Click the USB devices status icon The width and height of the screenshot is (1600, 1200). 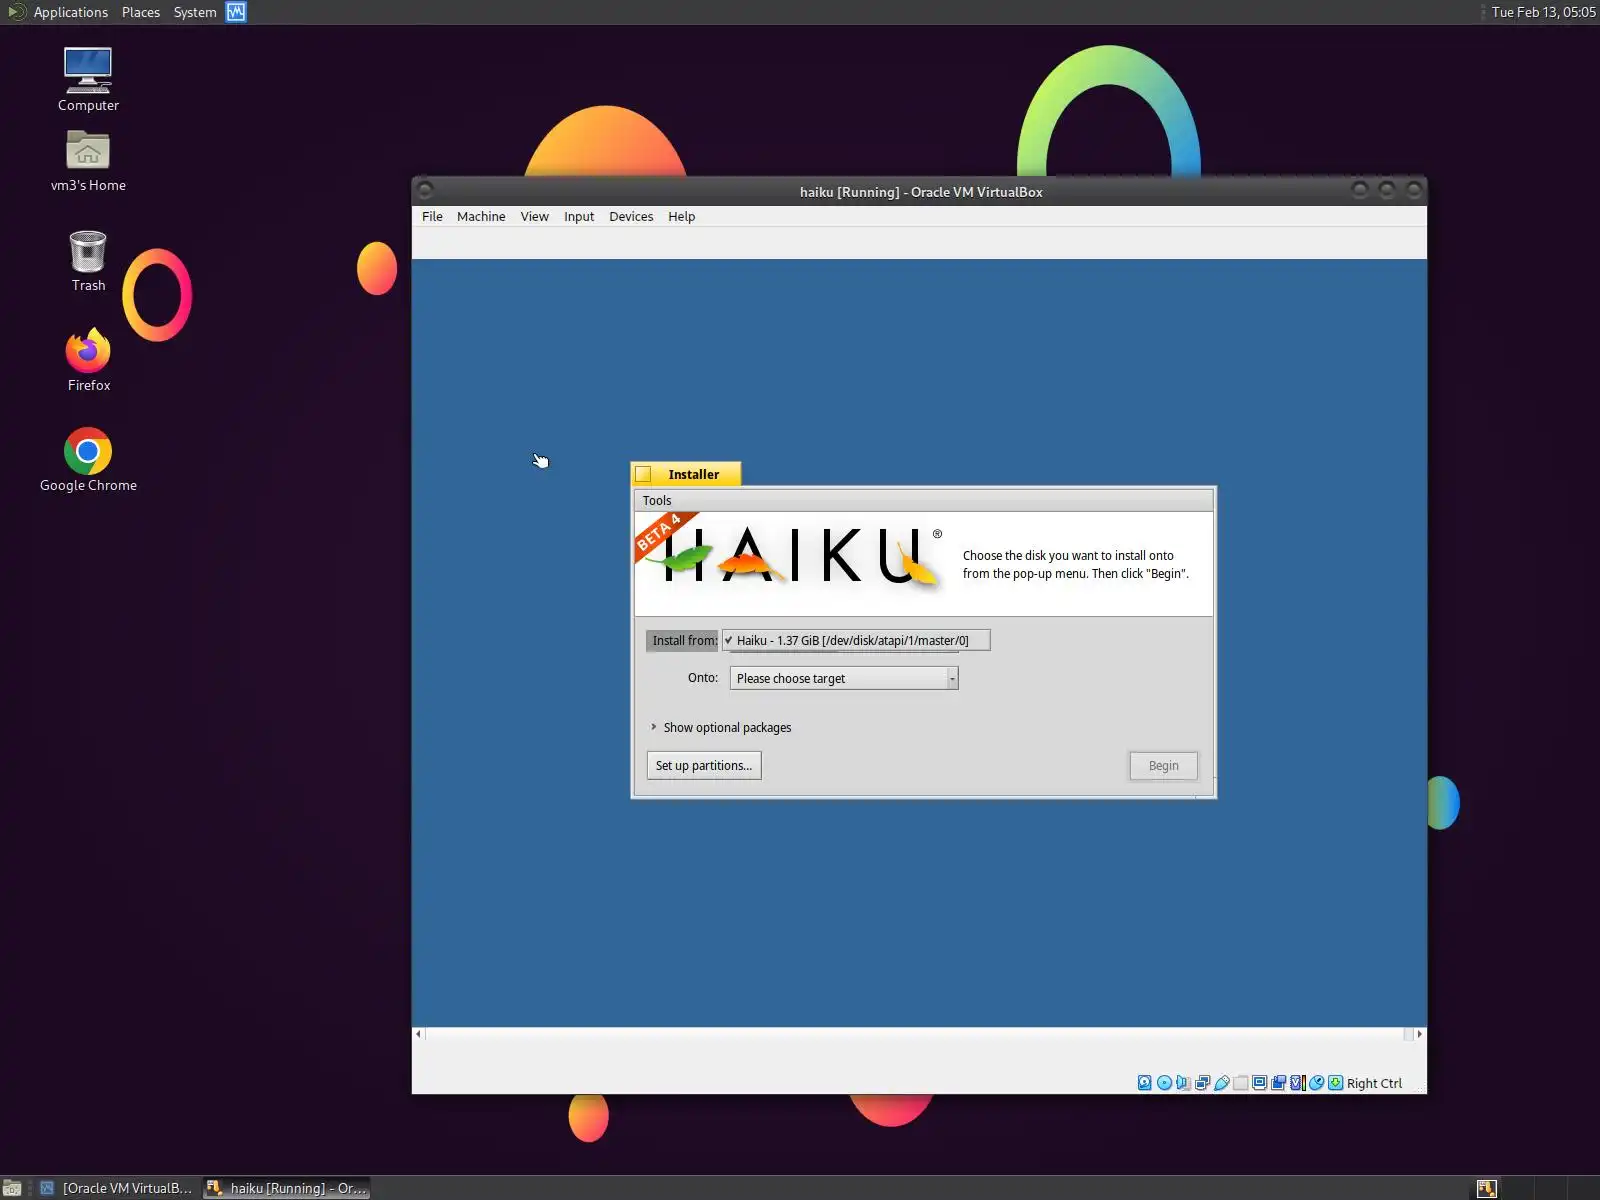(x=1221, y=1083)
